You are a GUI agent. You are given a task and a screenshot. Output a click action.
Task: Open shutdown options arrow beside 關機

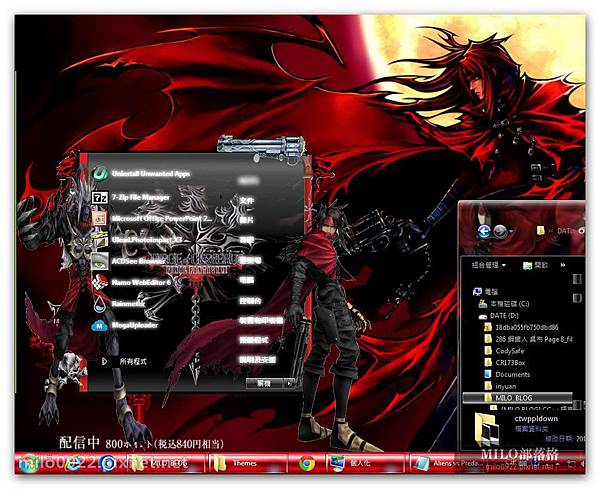[289, 383]
